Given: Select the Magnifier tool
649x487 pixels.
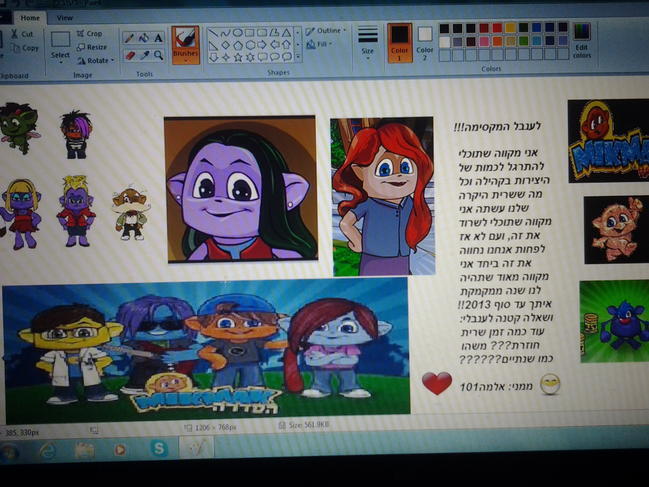Looking at the screenshot, I should tap(158, 55).
